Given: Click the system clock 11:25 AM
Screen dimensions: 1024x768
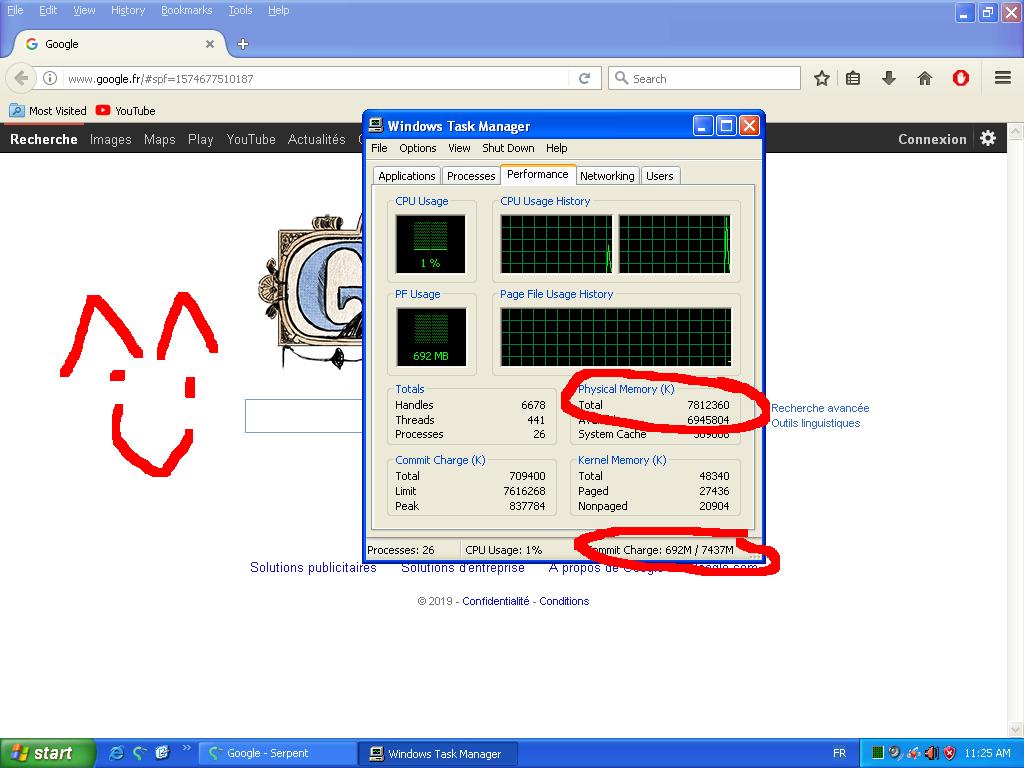Looking at the screenshot, I should pyautogui.click(x=987, y=753).
